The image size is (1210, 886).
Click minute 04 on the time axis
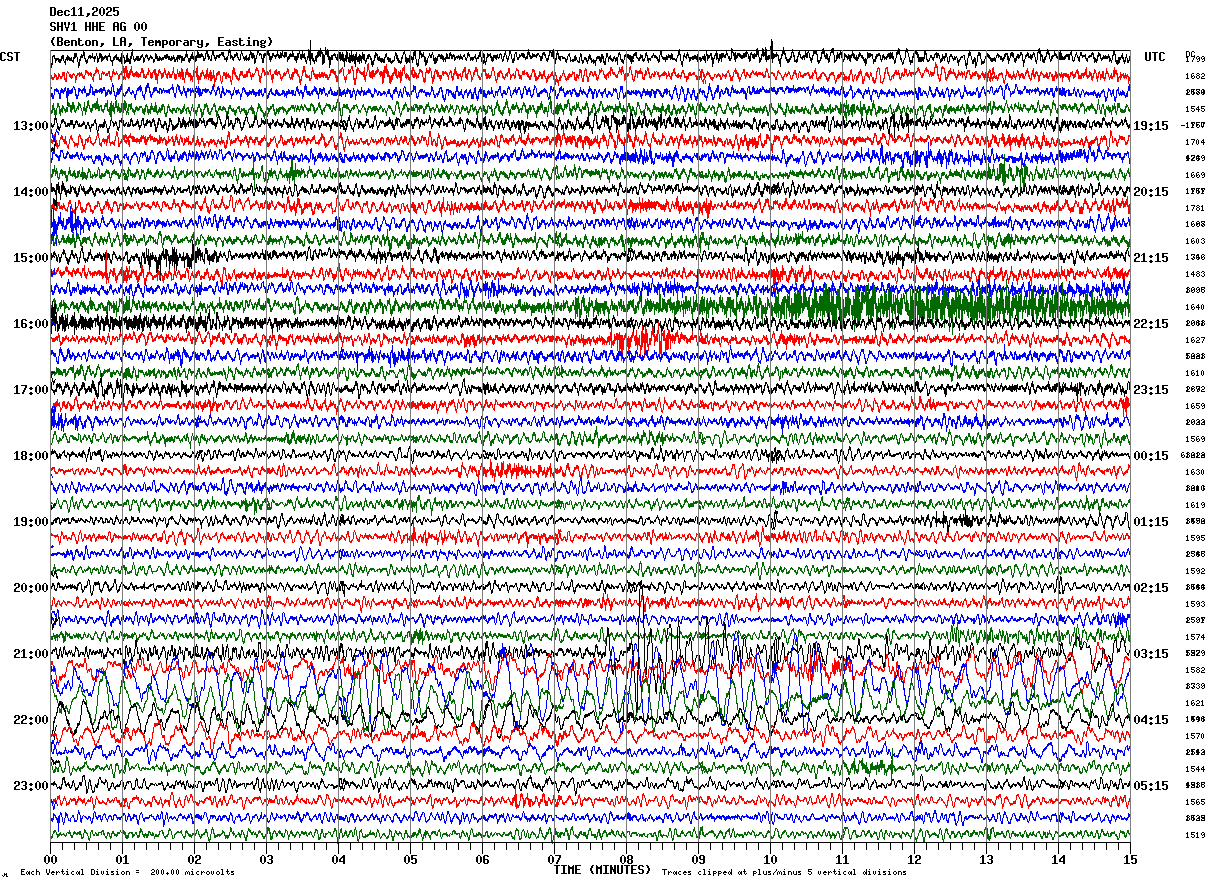coord(338,859)
